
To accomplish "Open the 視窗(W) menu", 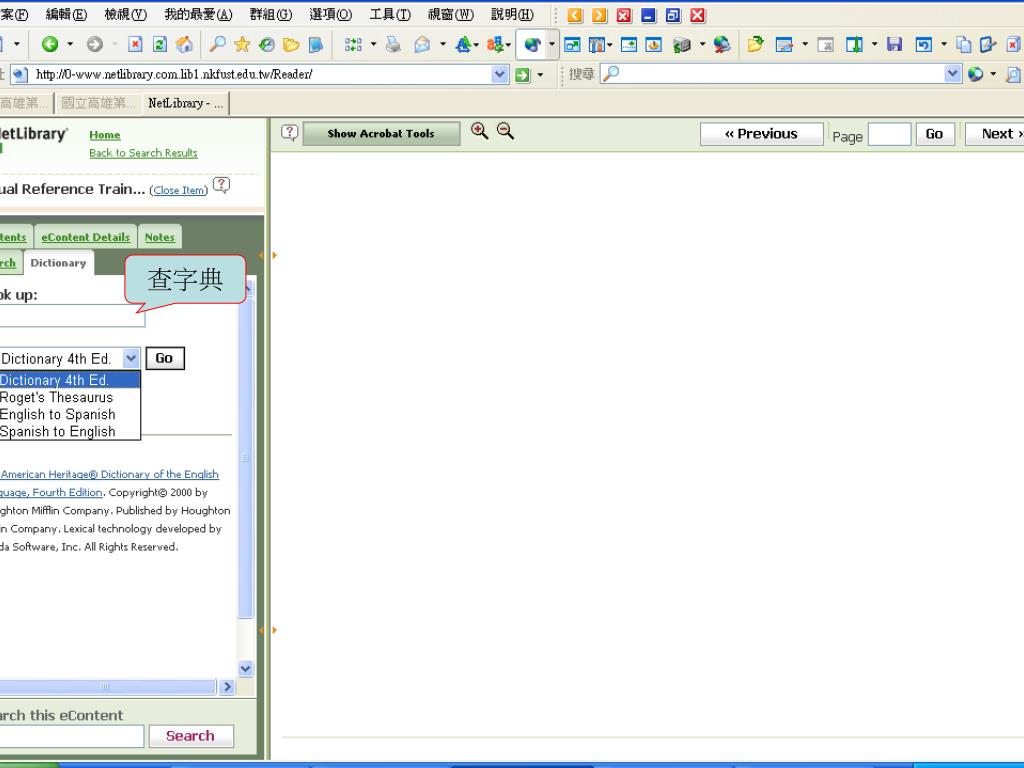I will (x=451, y=14).
